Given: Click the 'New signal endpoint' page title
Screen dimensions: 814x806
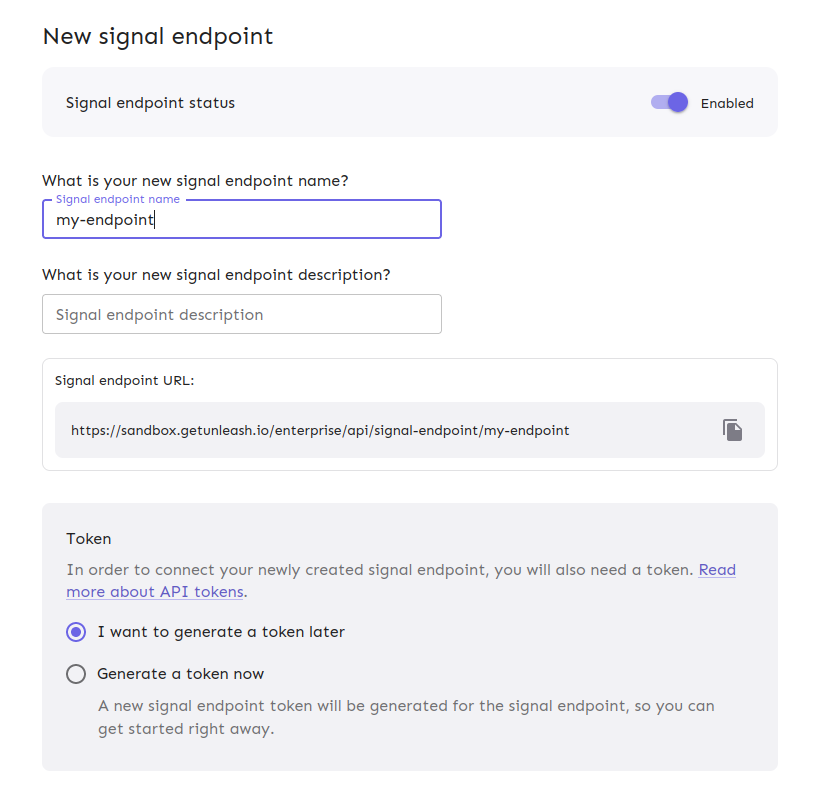Looking at the screenshot, I should point(157,36).
